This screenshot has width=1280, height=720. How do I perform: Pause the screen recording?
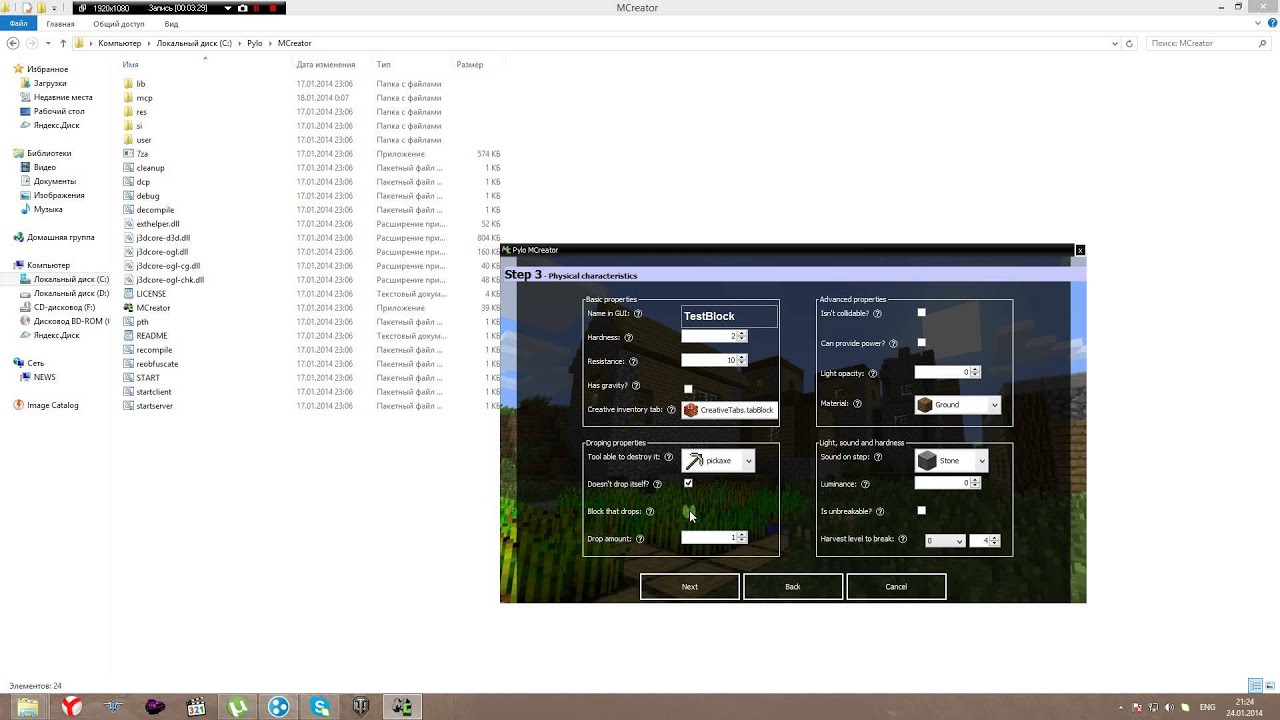(257, 8)
